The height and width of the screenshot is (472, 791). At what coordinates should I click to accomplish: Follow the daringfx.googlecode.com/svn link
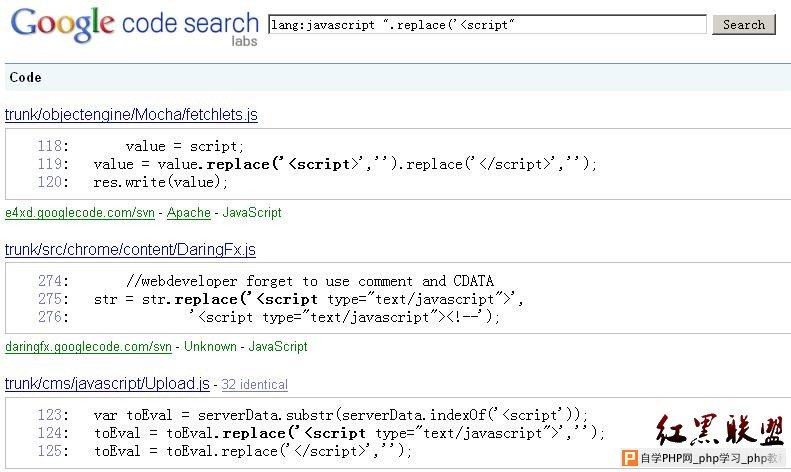[x=88, y=347]
